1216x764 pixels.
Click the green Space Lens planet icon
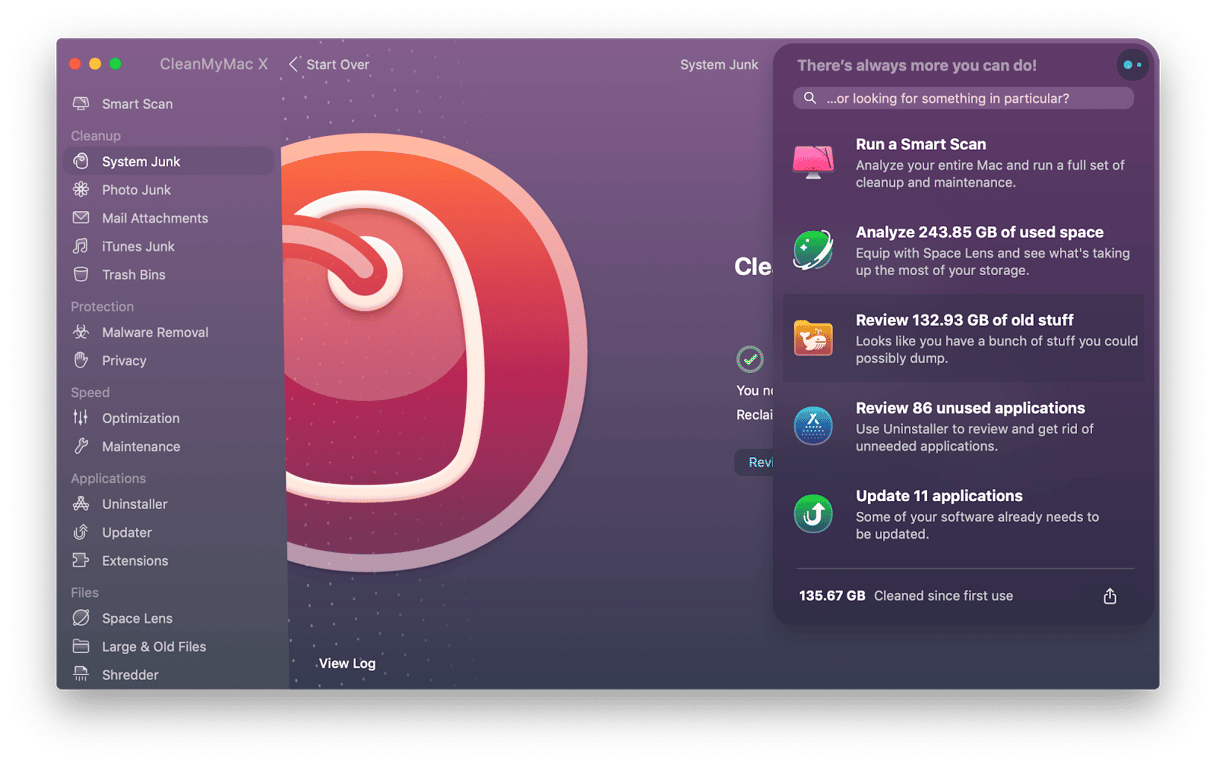[x=813, y=250]
